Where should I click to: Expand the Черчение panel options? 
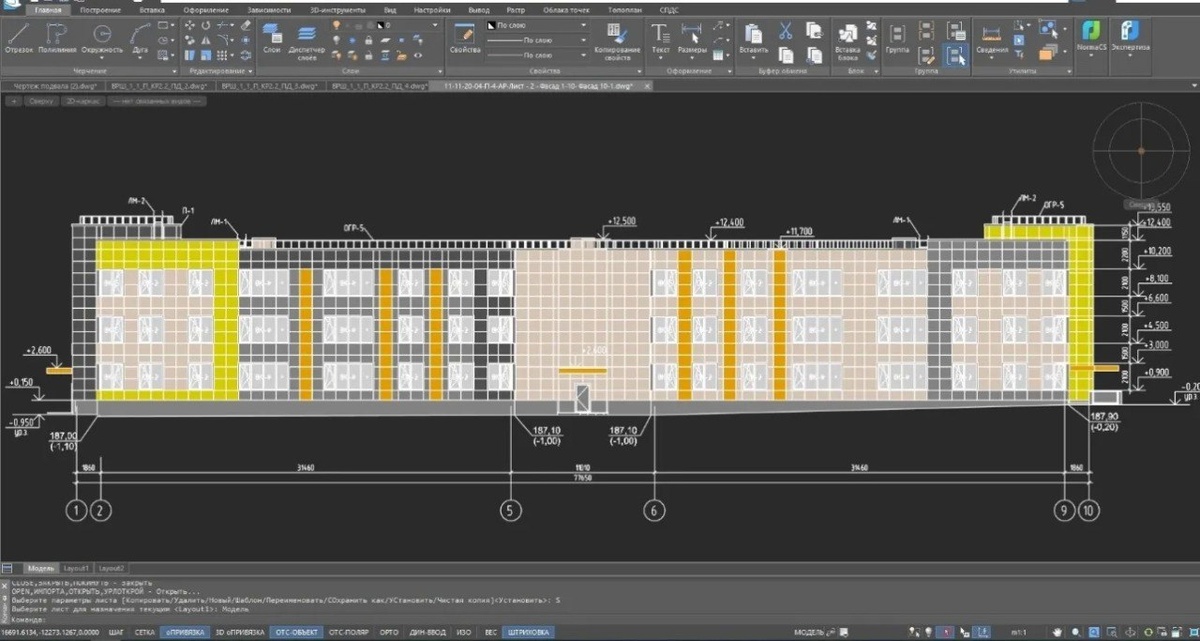pos(175,71)
